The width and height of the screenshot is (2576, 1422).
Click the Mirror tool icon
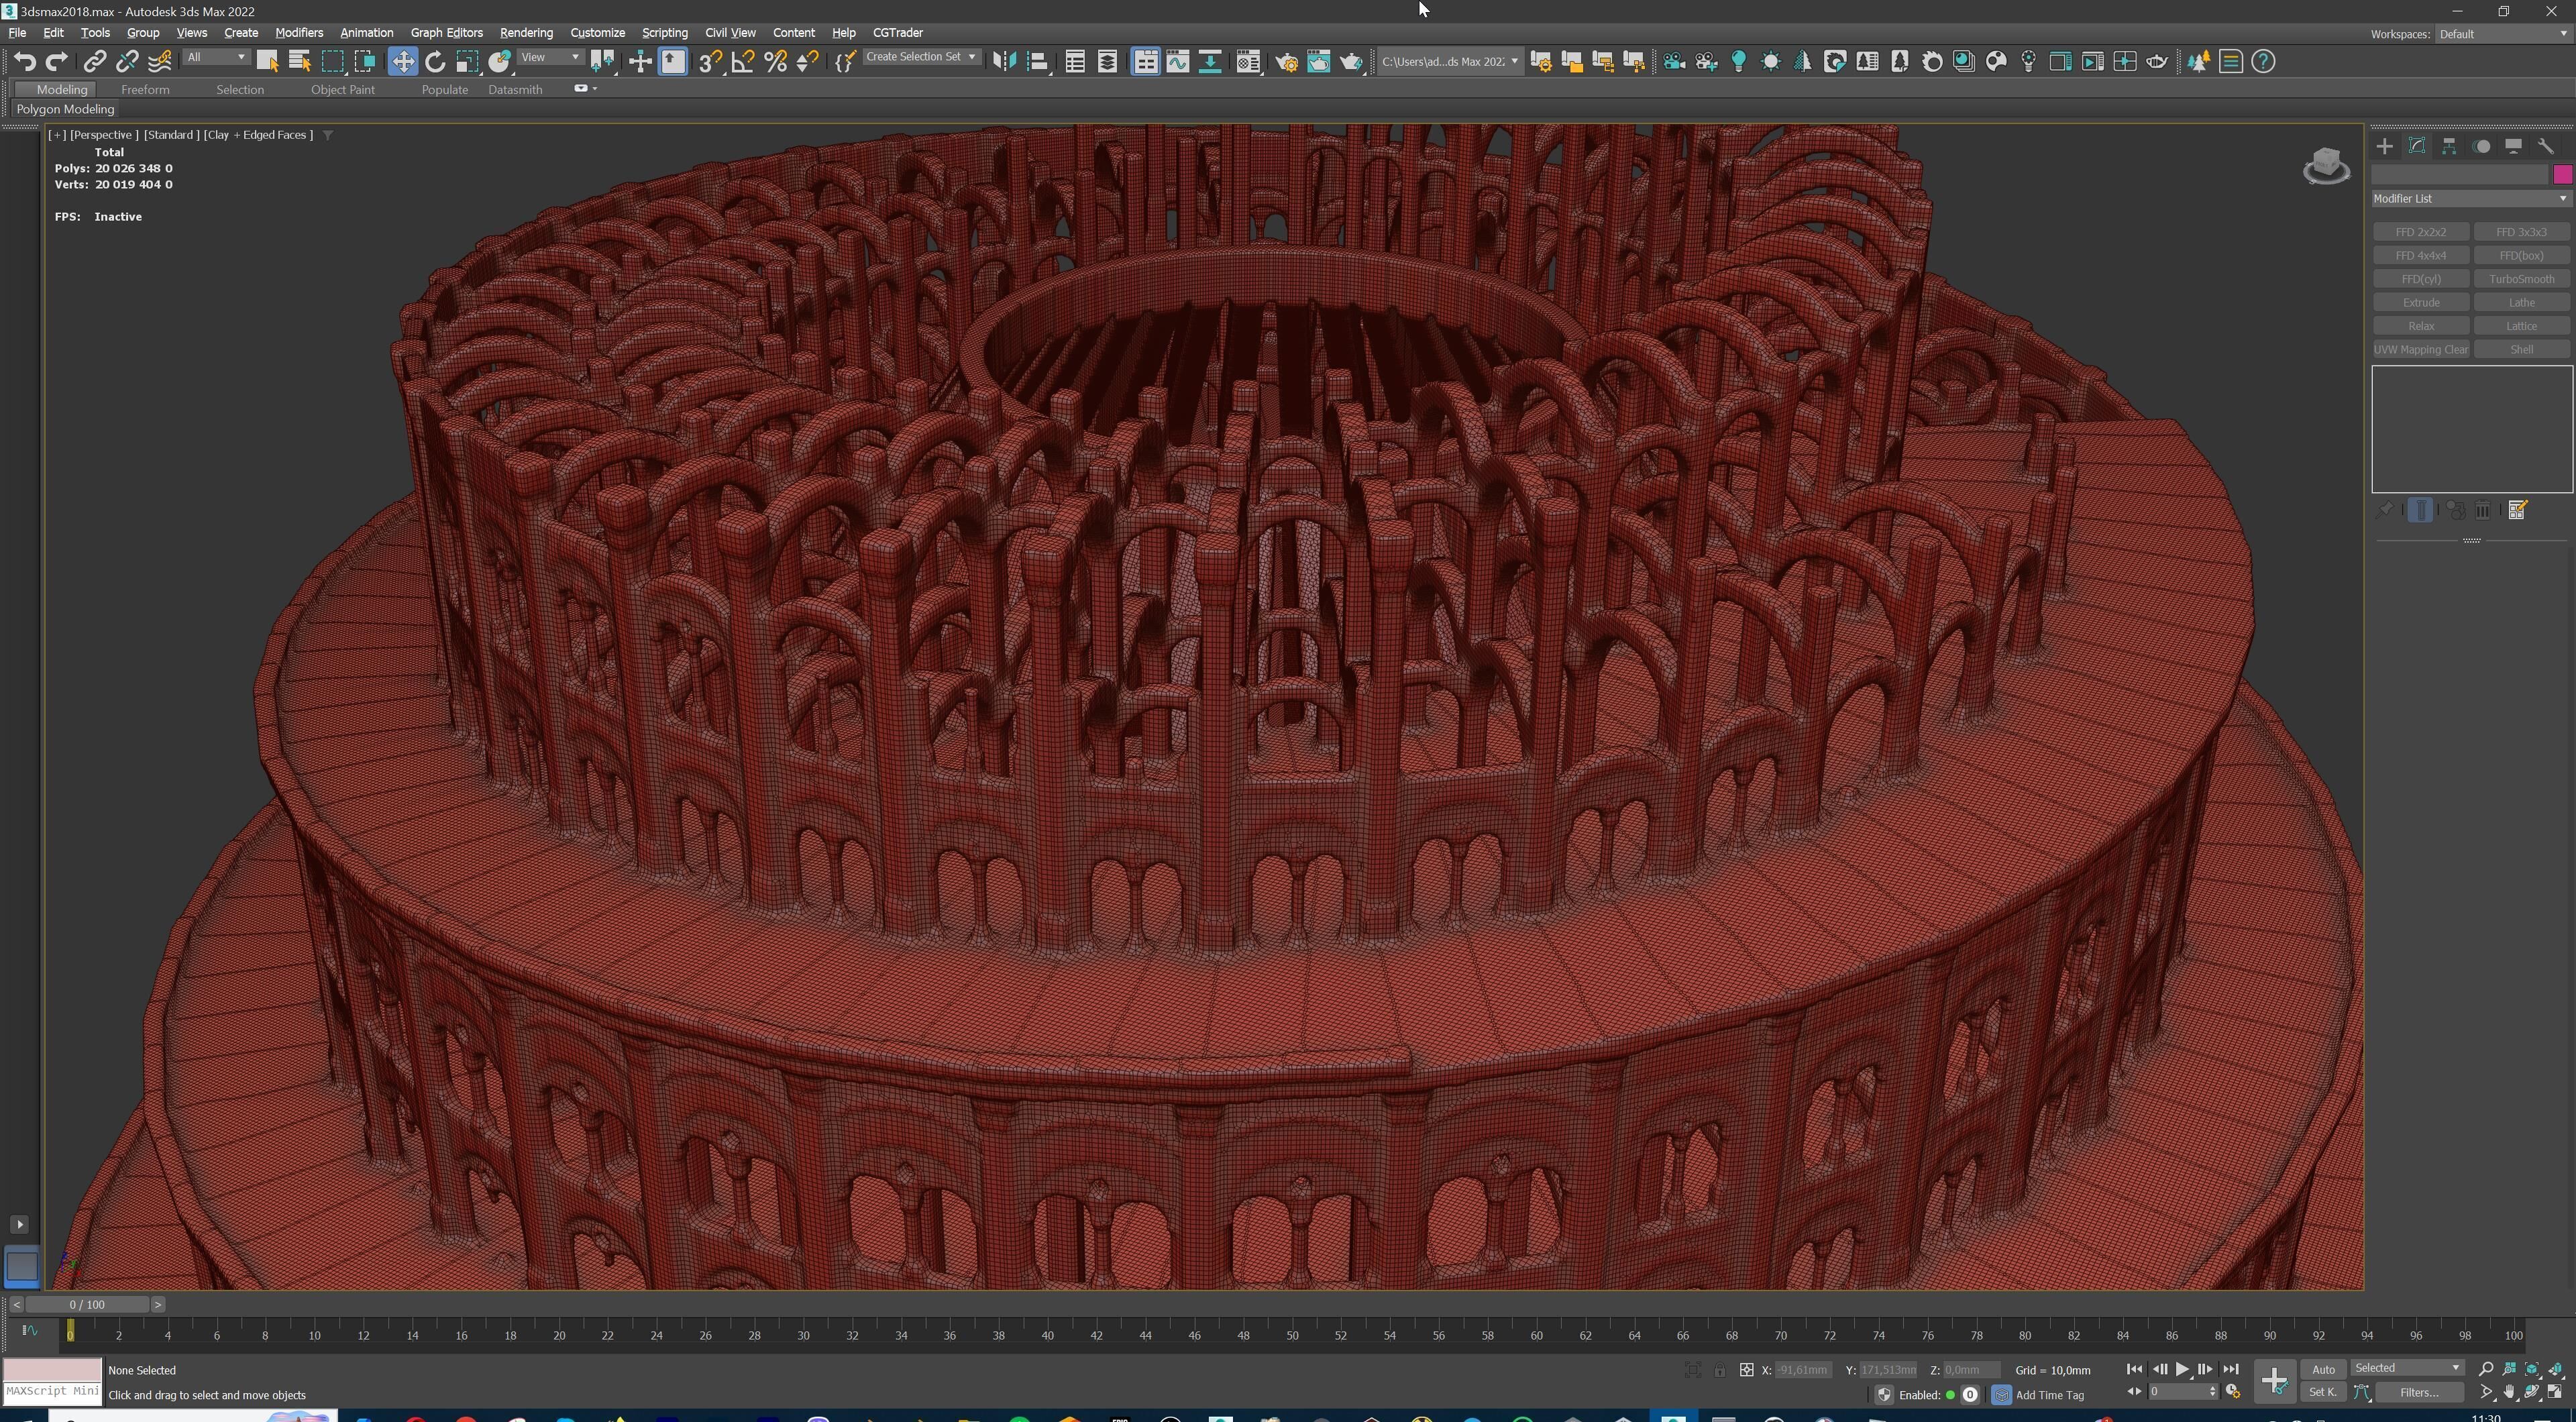pos(1004,62)
